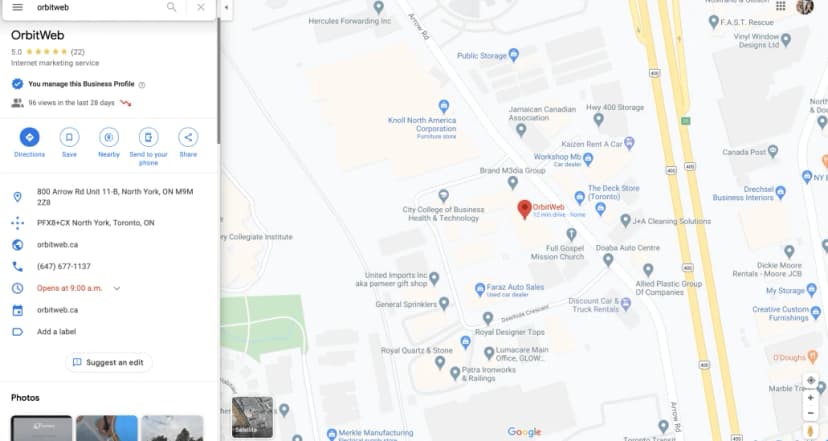The image size is (828, 441).
Task: Toggle the Satellite layer thumbnail
Action: (x=252, y=417)
